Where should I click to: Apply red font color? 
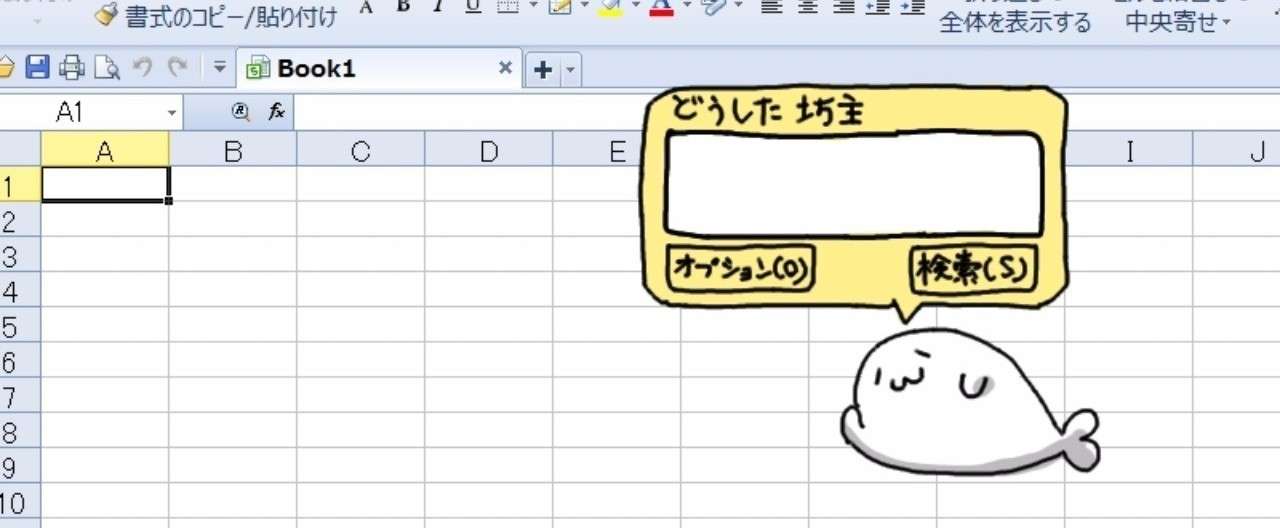click(x=660, y=8)
